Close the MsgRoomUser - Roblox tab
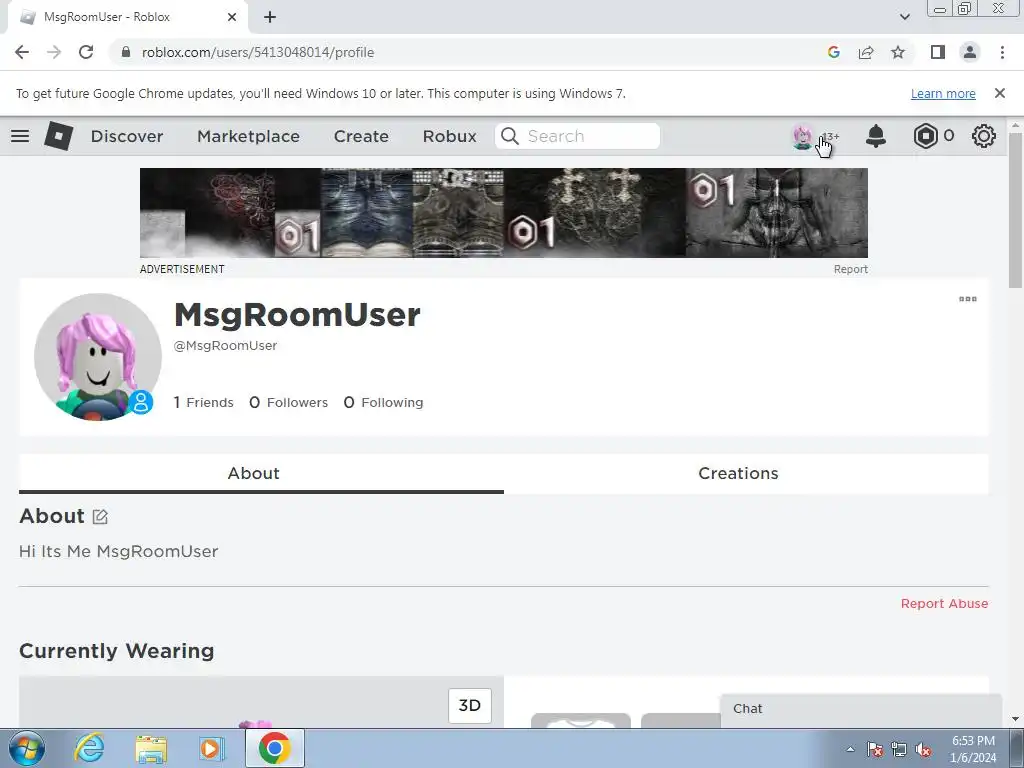The width and height of the screenshot is (1024, 768). point(232,17)
